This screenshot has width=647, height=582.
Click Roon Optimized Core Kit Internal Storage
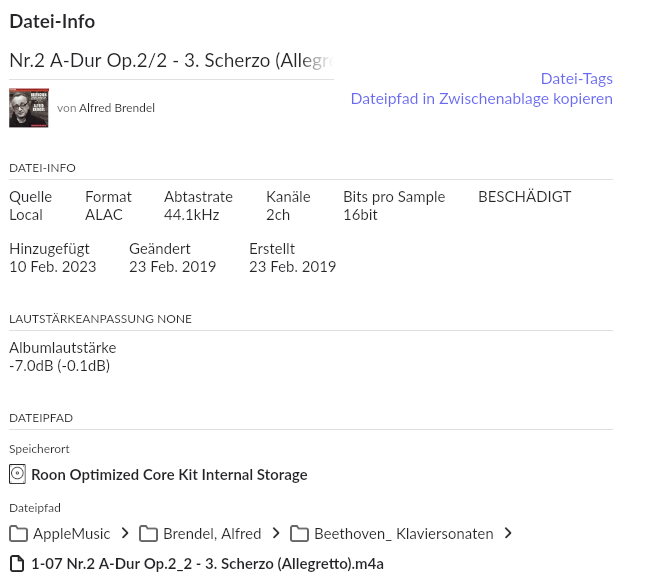(169, 475)
